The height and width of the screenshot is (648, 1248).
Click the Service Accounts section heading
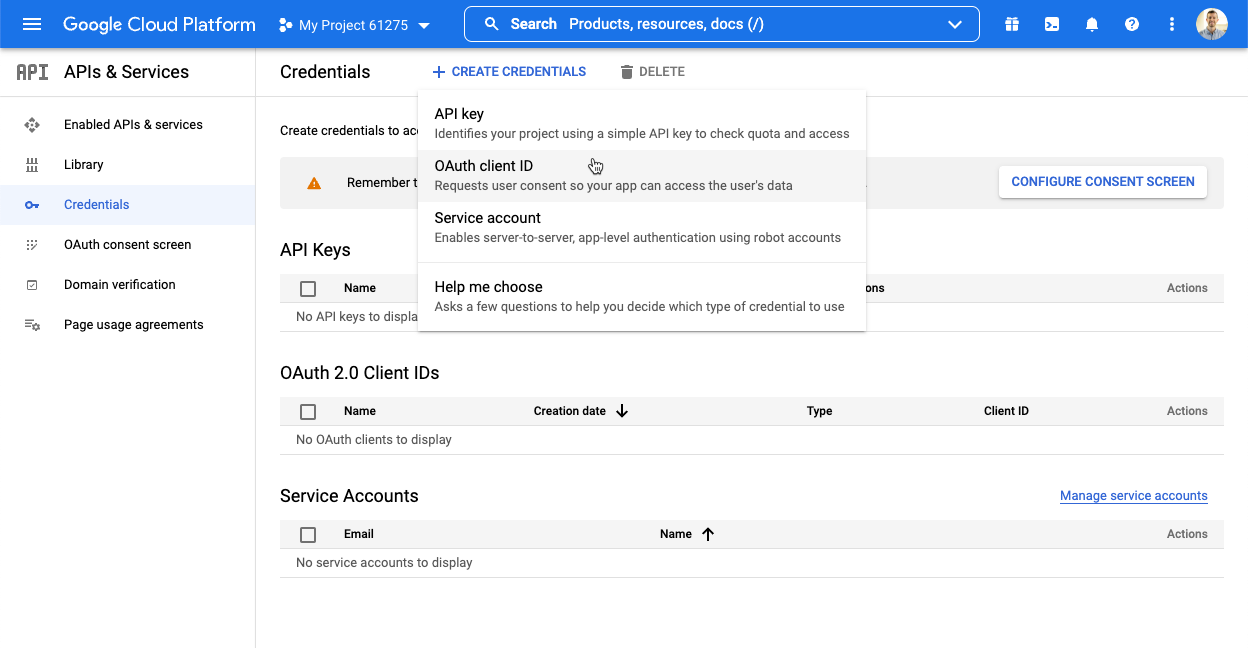pos(349,496)
